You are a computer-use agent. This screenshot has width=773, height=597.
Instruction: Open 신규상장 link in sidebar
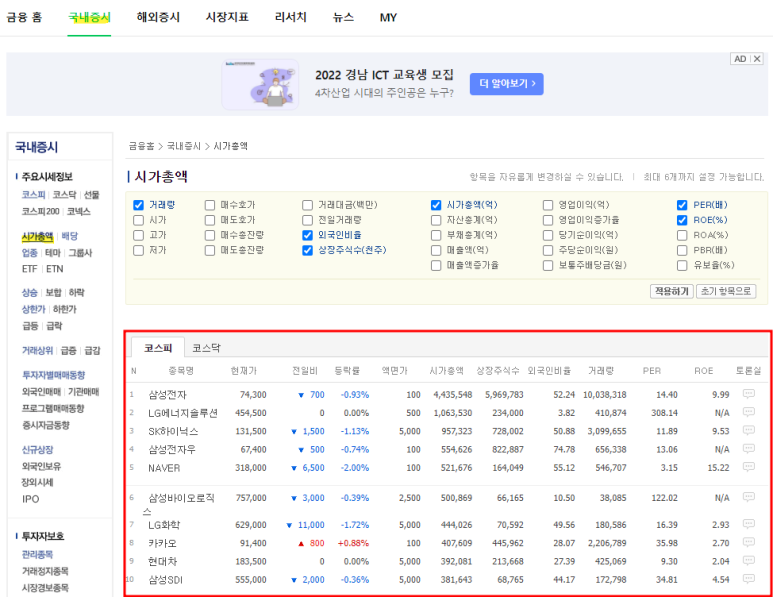click(37, 450)
